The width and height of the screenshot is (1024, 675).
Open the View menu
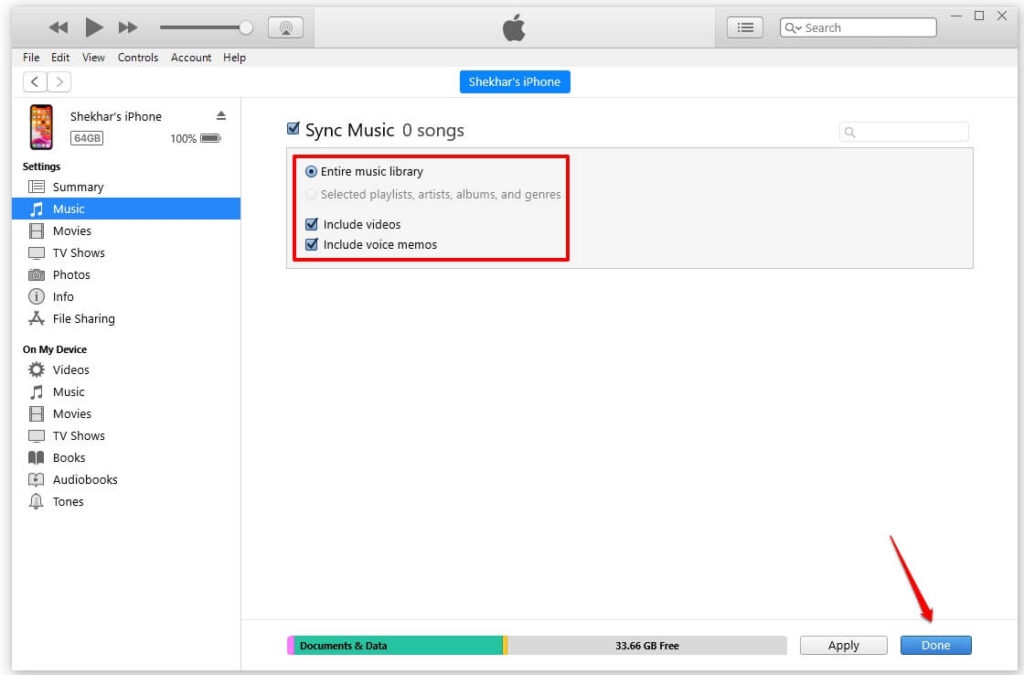pos(93,57)
